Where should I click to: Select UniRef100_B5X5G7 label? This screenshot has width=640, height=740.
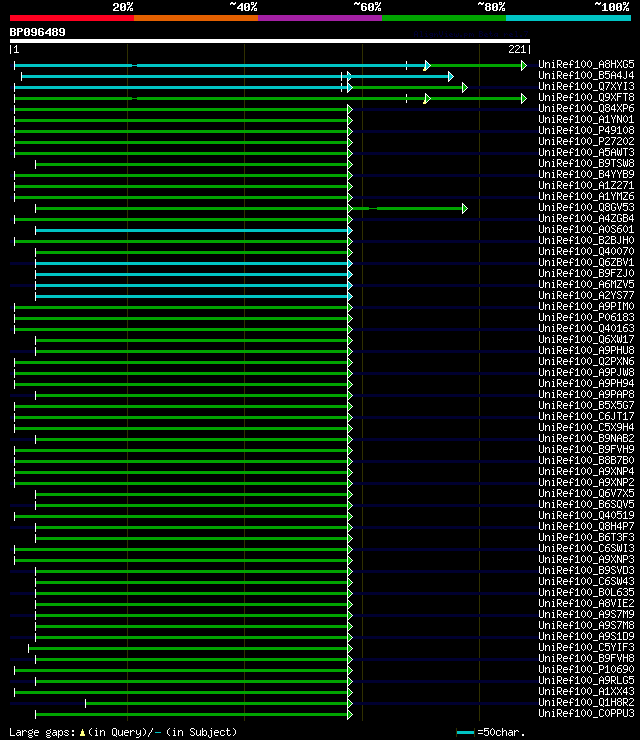pos(586,405)
